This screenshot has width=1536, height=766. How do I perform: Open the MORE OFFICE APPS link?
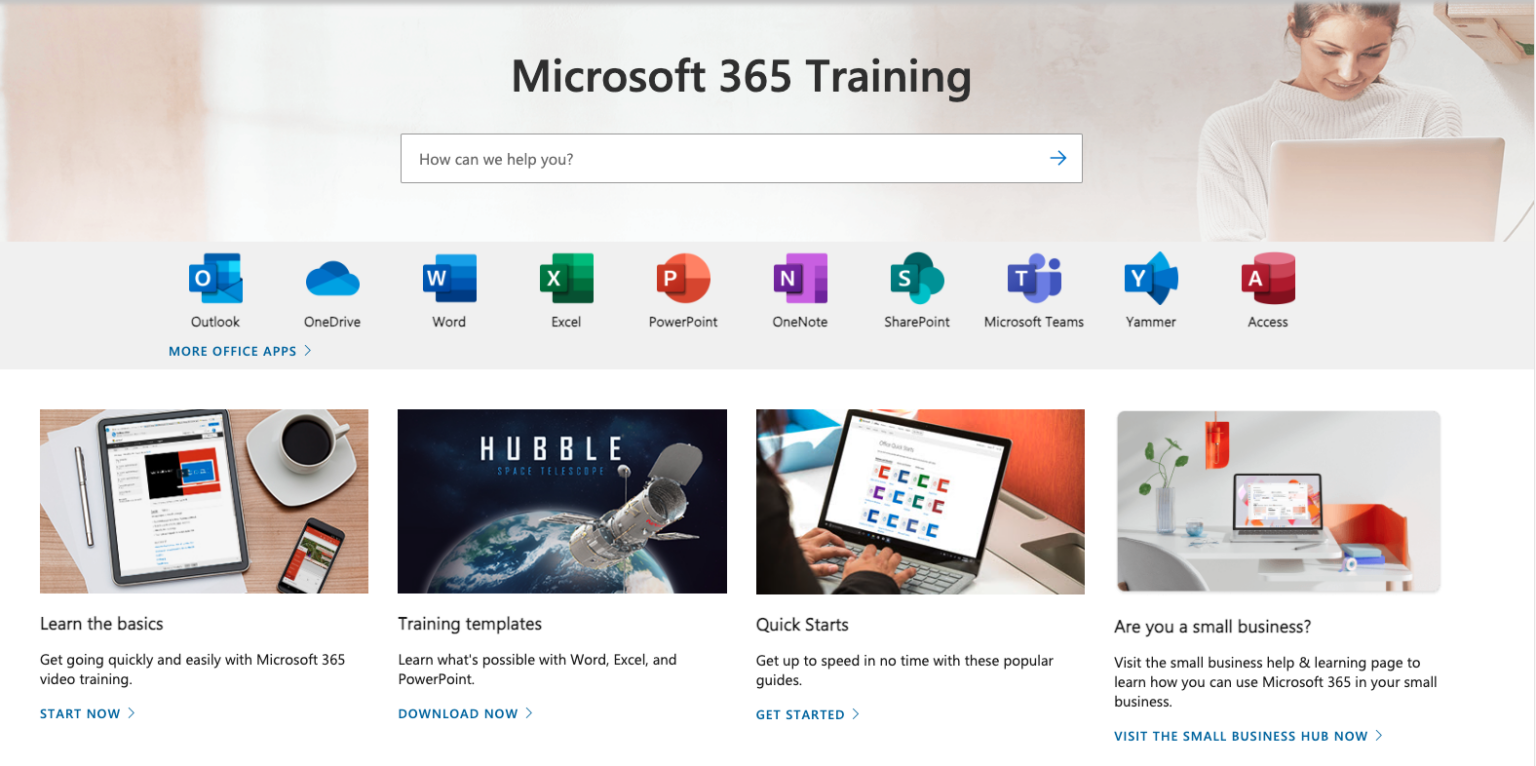(x=230, y=351)
